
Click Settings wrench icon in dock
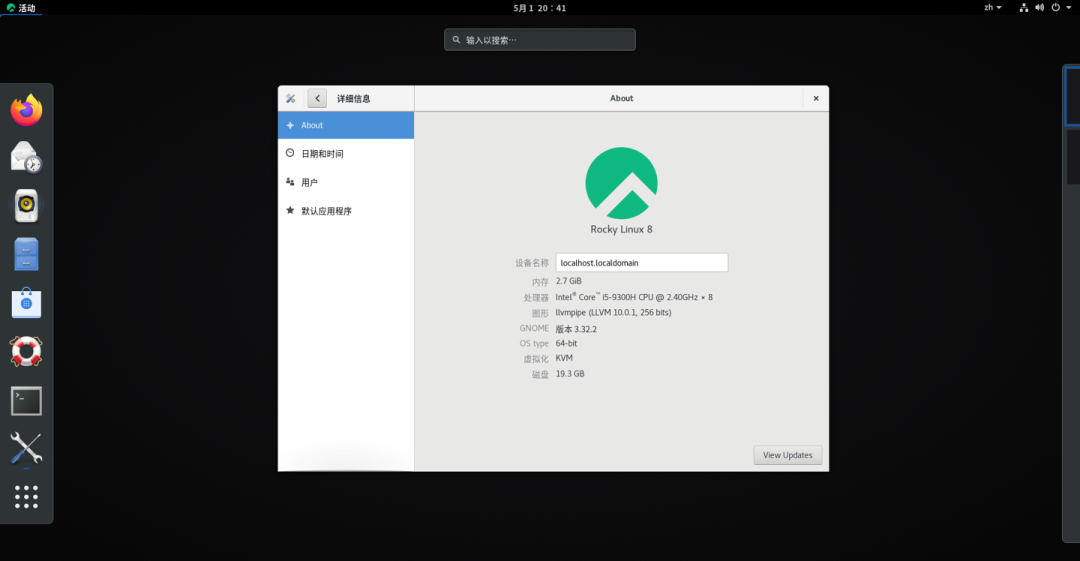point(26,449)
